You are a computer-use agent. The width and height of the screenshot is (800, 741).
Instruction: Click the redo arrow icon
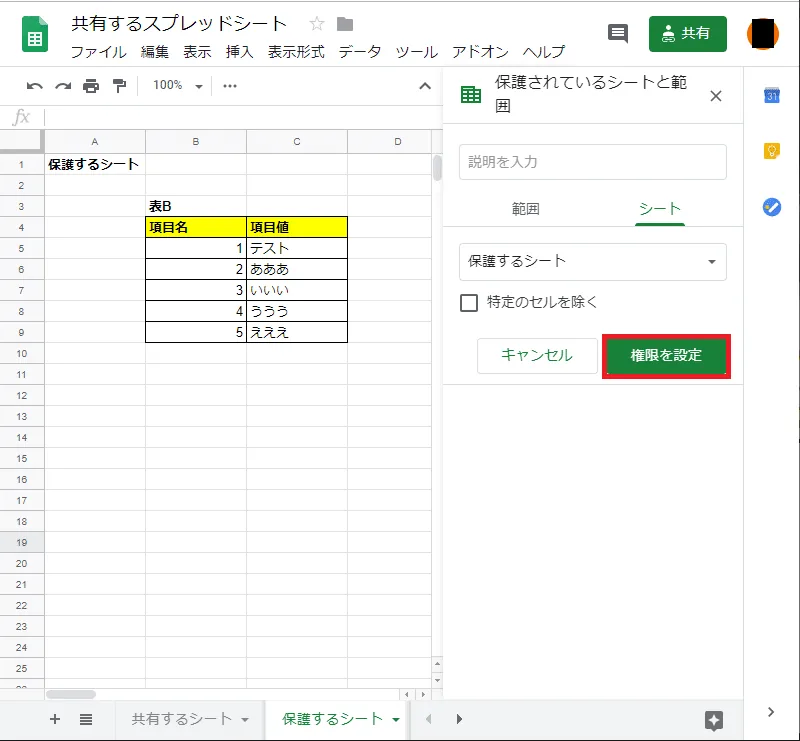(x=63, y=86)
